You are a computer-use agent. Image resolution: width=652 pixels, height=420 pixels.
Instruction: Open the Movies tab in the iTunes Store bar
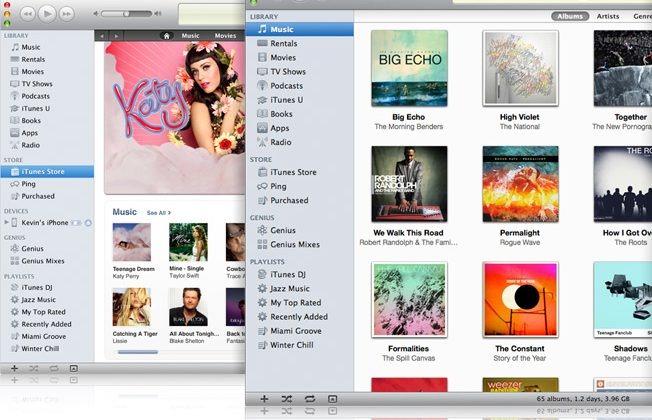pos(225,36)
